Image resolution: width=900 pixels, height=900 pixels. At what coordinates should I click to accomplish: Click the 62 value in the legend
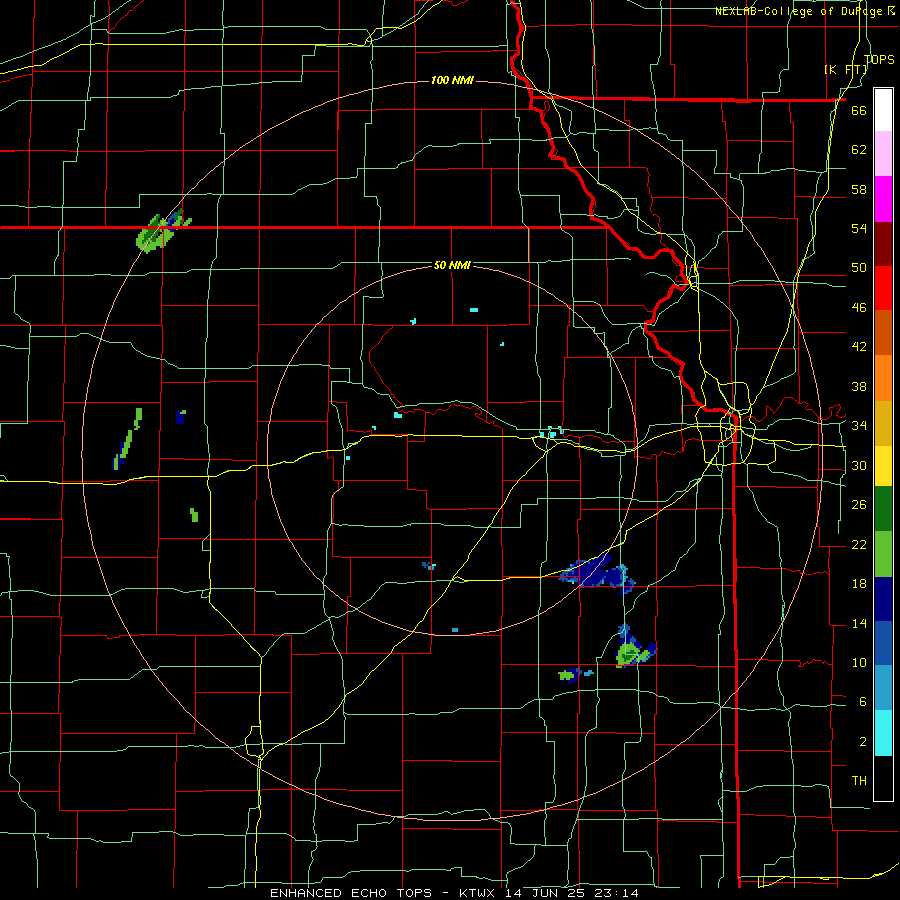(859, 150)
